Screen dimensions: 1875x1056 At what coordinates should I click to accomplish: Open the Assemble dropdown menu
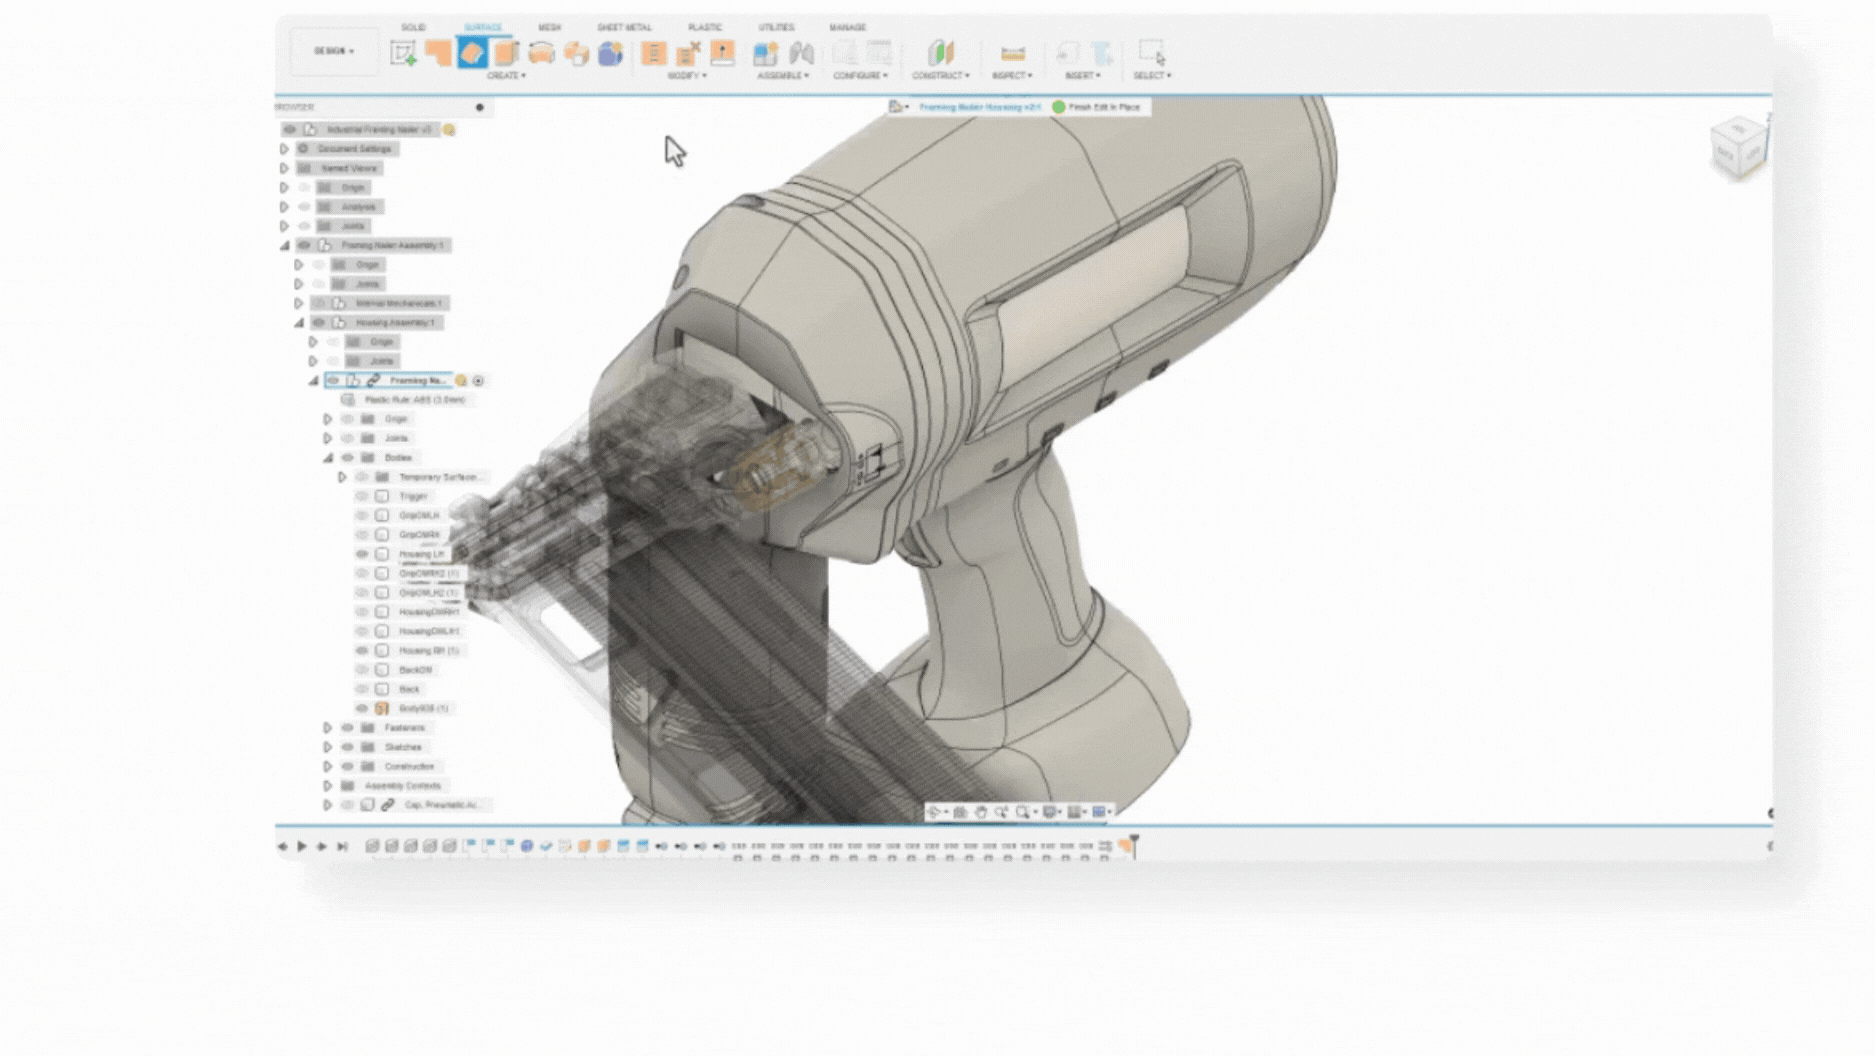783,76
